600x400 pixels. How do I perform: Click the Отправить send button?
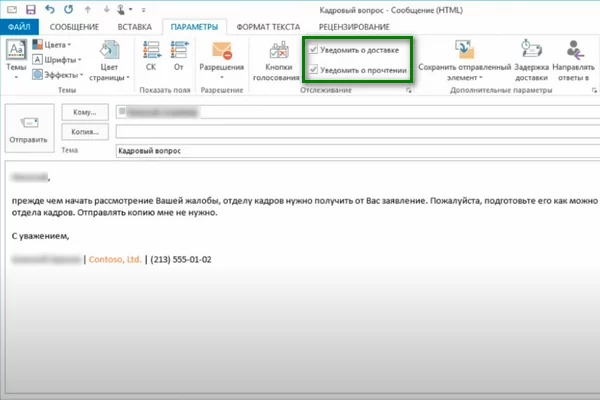(28, 128)
